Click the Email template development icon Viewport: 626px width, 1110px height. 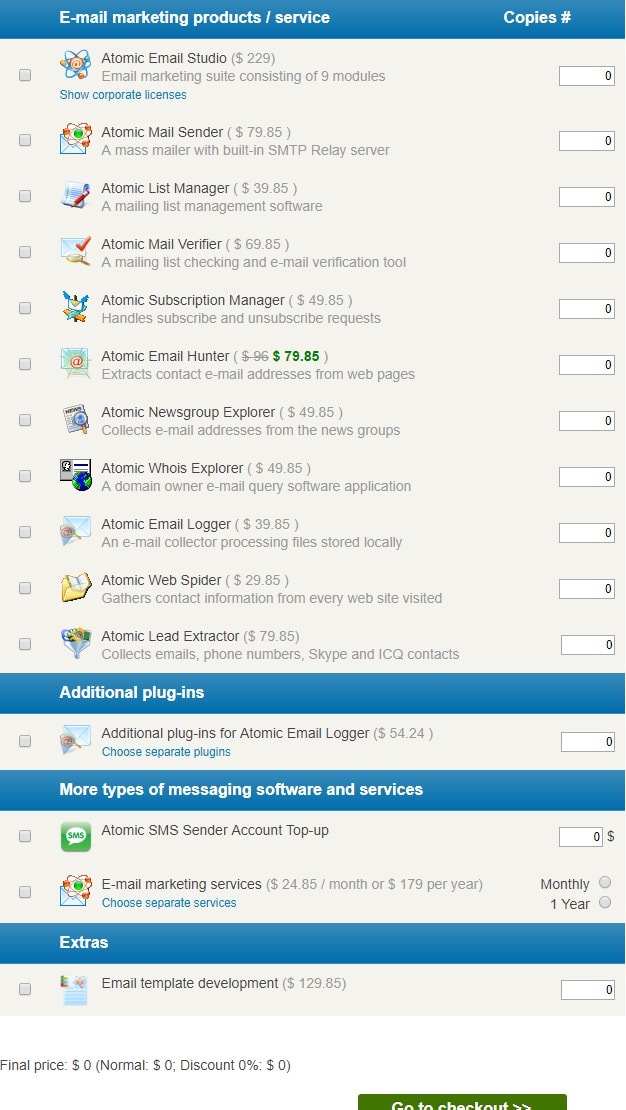click(x=75, y=990)
